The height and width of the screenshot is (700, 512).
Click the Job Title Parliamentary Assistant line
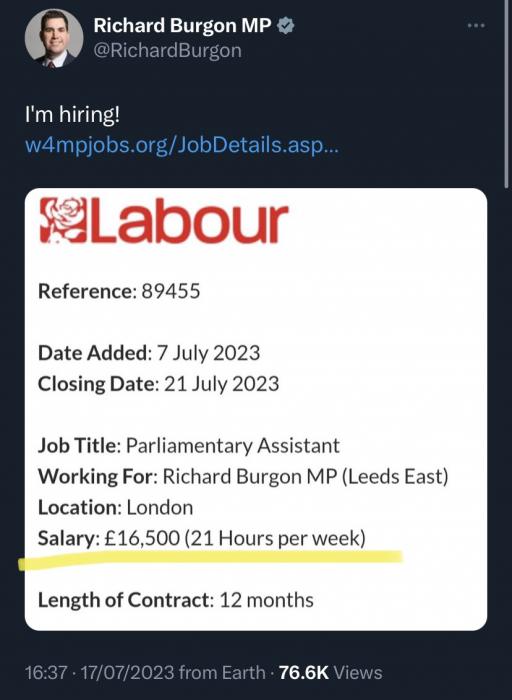click(x=189, y=446)
